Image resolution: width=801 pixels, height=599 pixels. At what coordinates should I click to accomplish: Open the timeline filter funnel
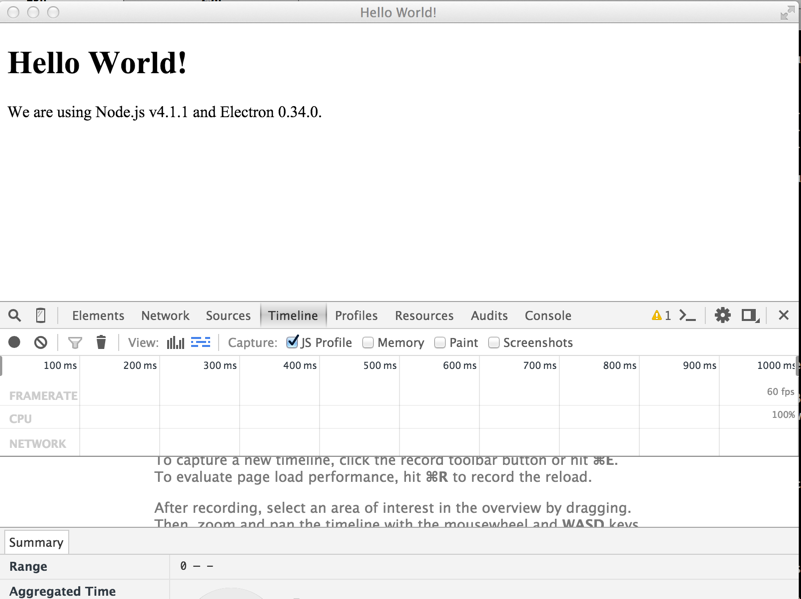[75, 343]
